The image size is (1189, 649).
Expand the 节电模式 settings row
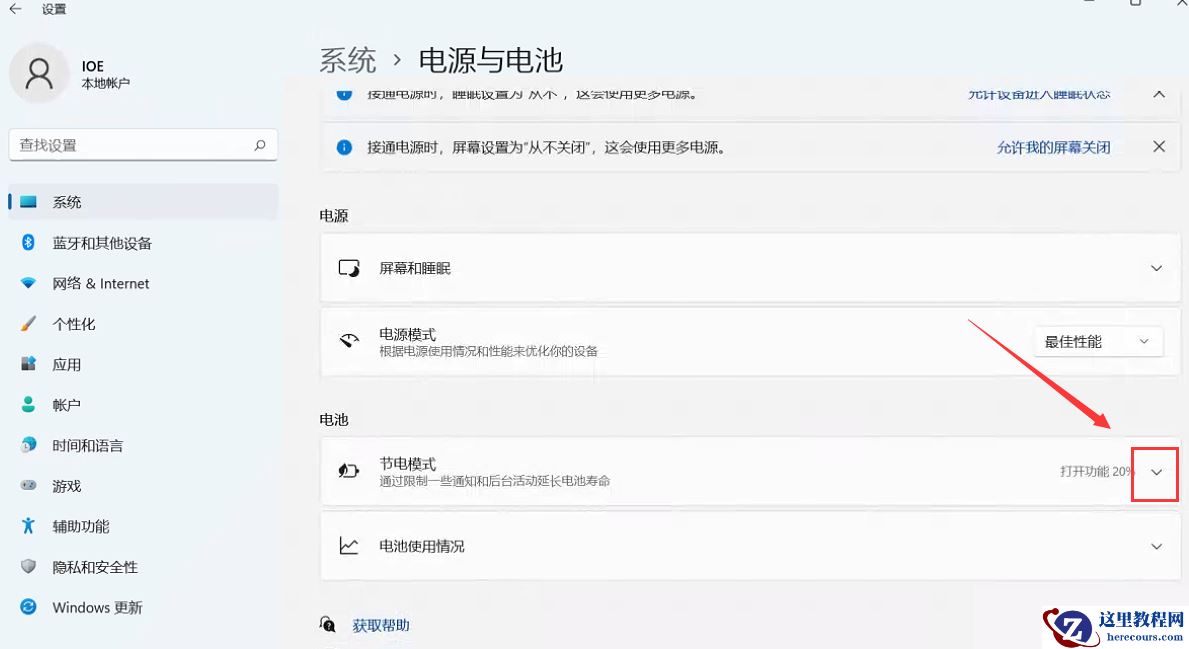click(x=1155, y=470)
